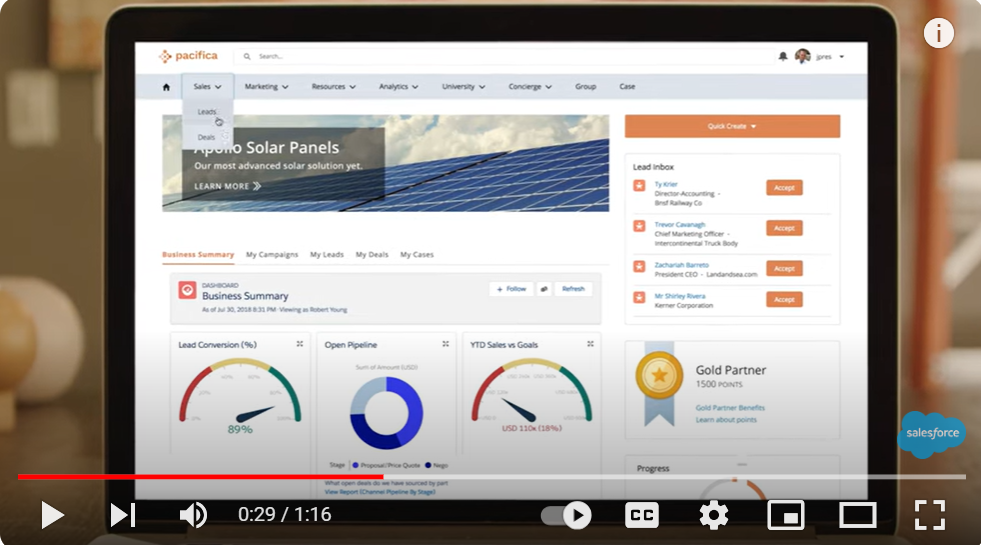
Task: Open Gold Partner Benefits link
Action: pyautogui.click(x=730, y=408)
